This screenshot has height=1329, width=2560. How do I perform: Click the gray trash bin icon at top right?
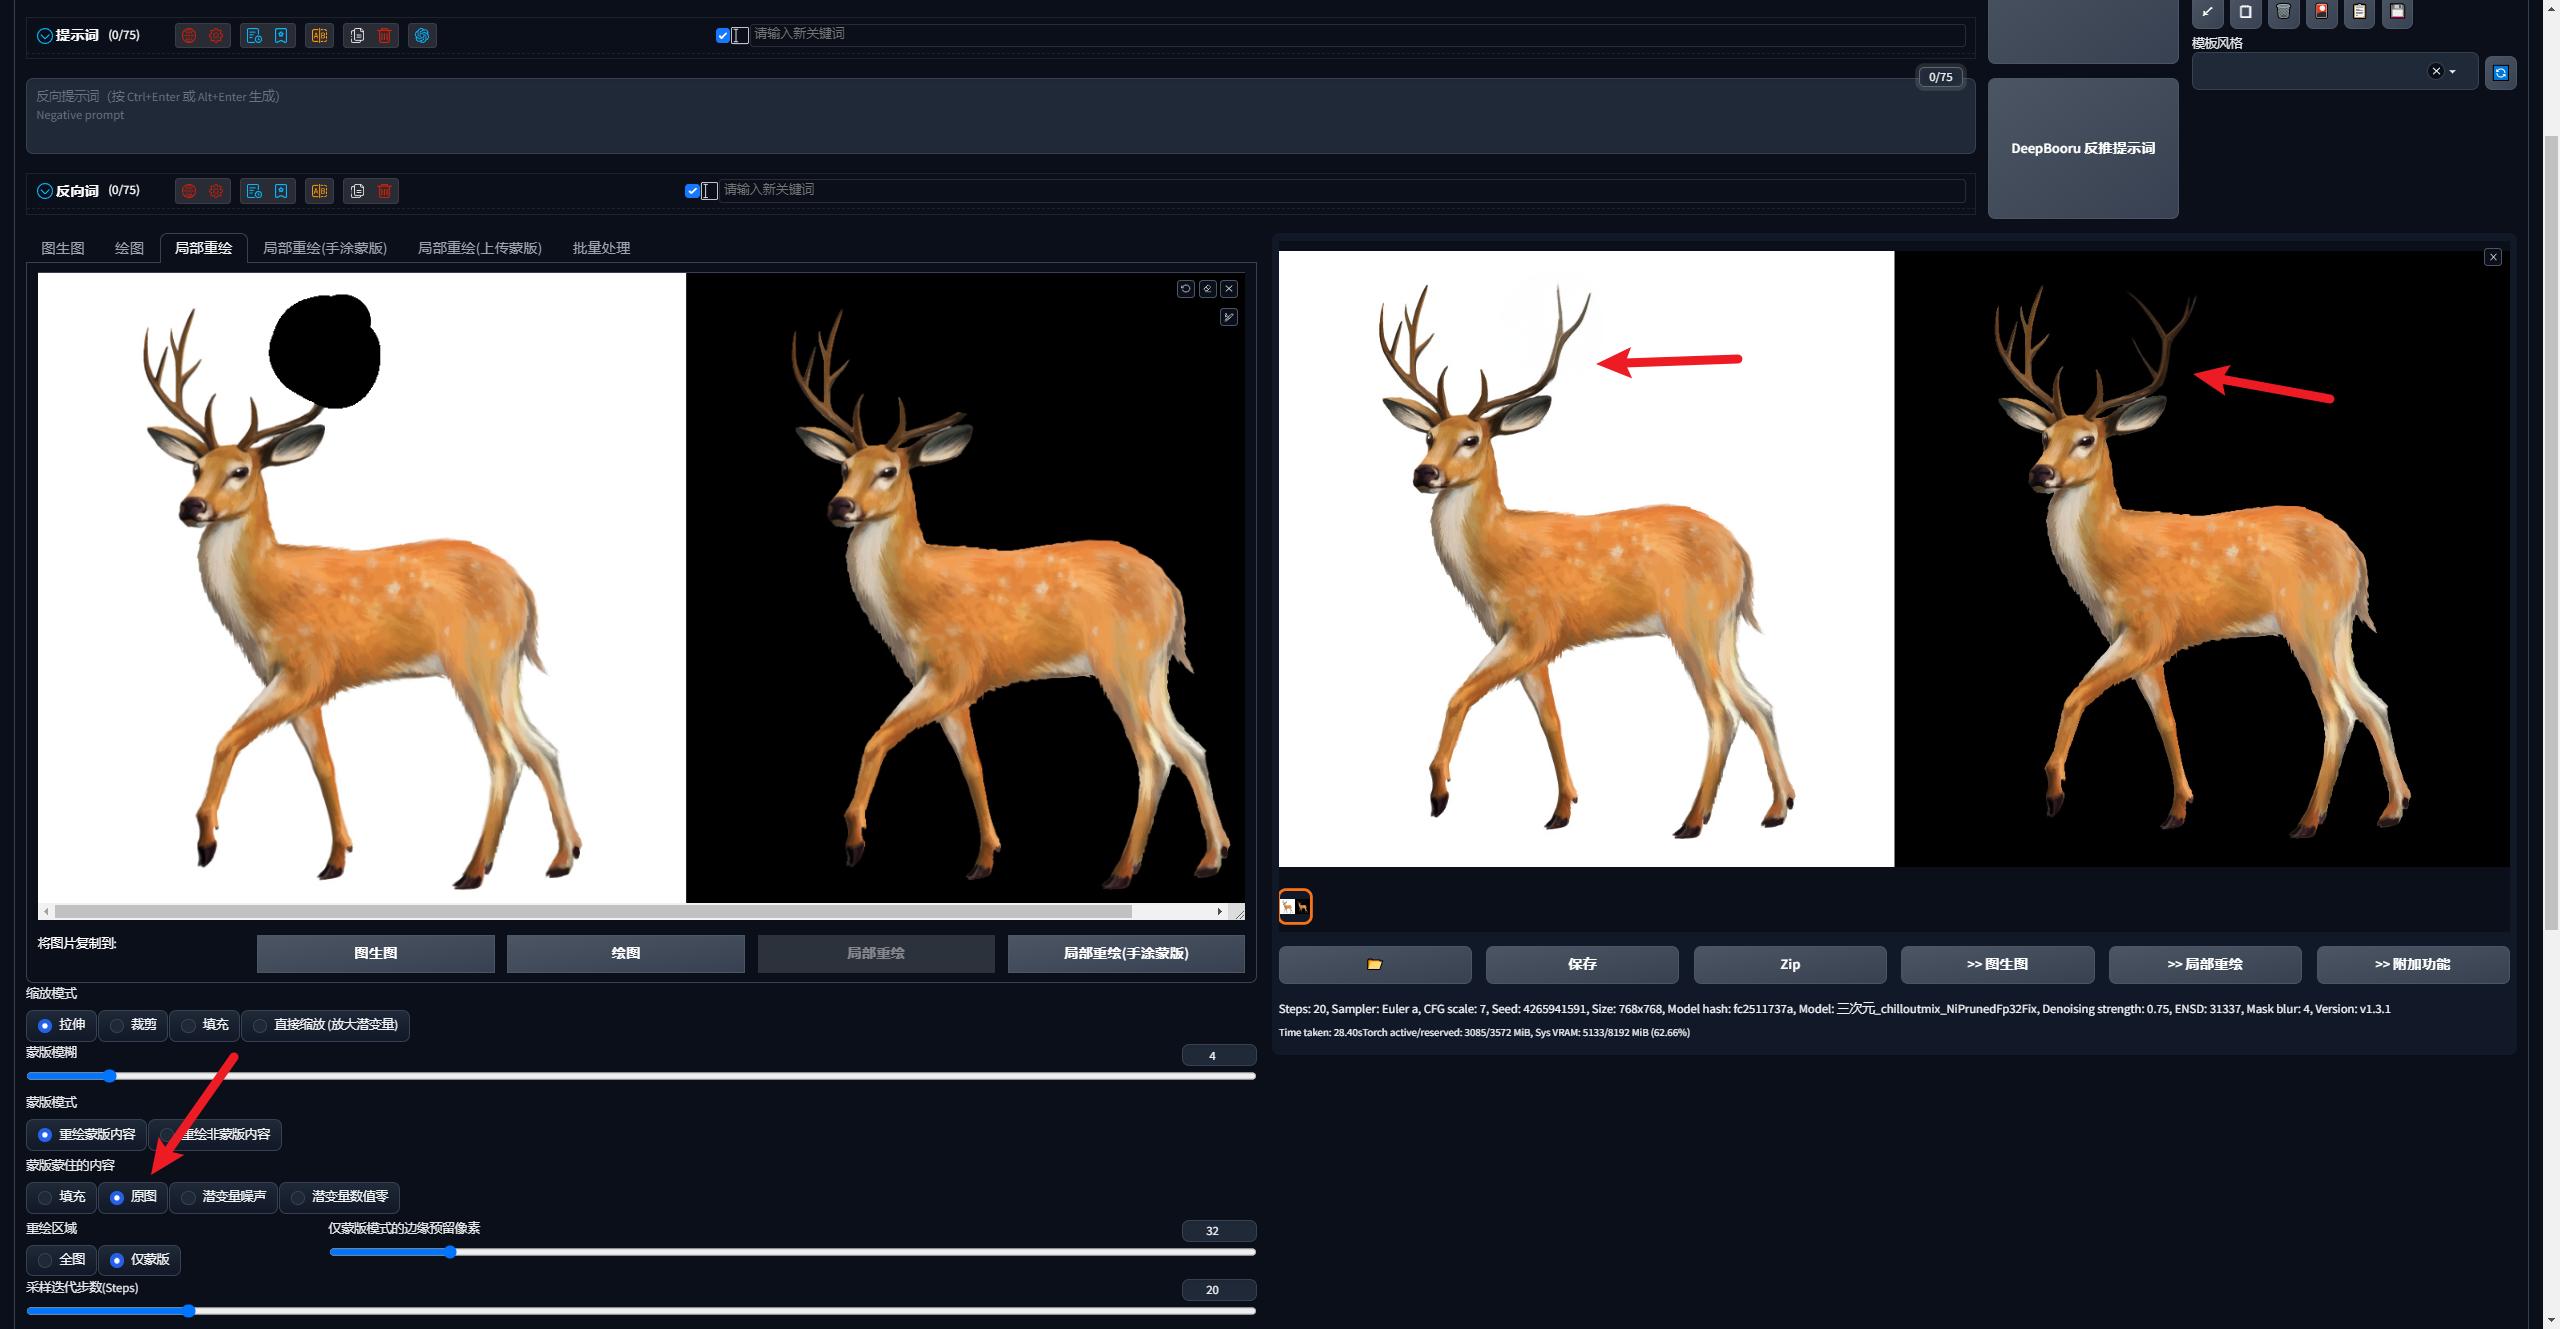coord(2283,12)
